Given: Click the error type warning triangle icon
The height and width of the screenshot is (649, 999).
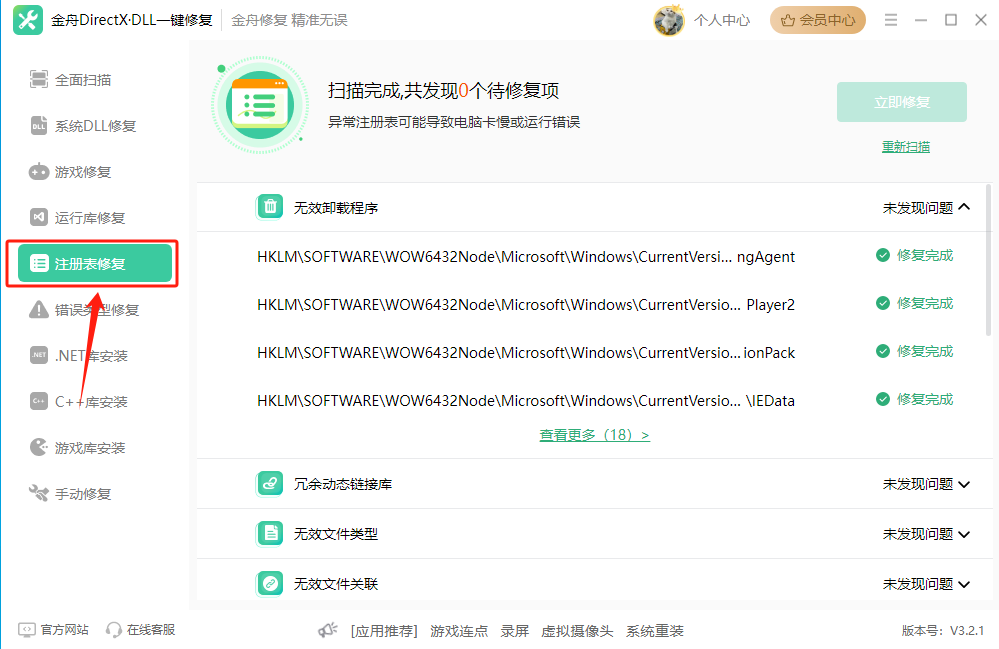Looking at the screenshot, I should click(x=39, y=310).
